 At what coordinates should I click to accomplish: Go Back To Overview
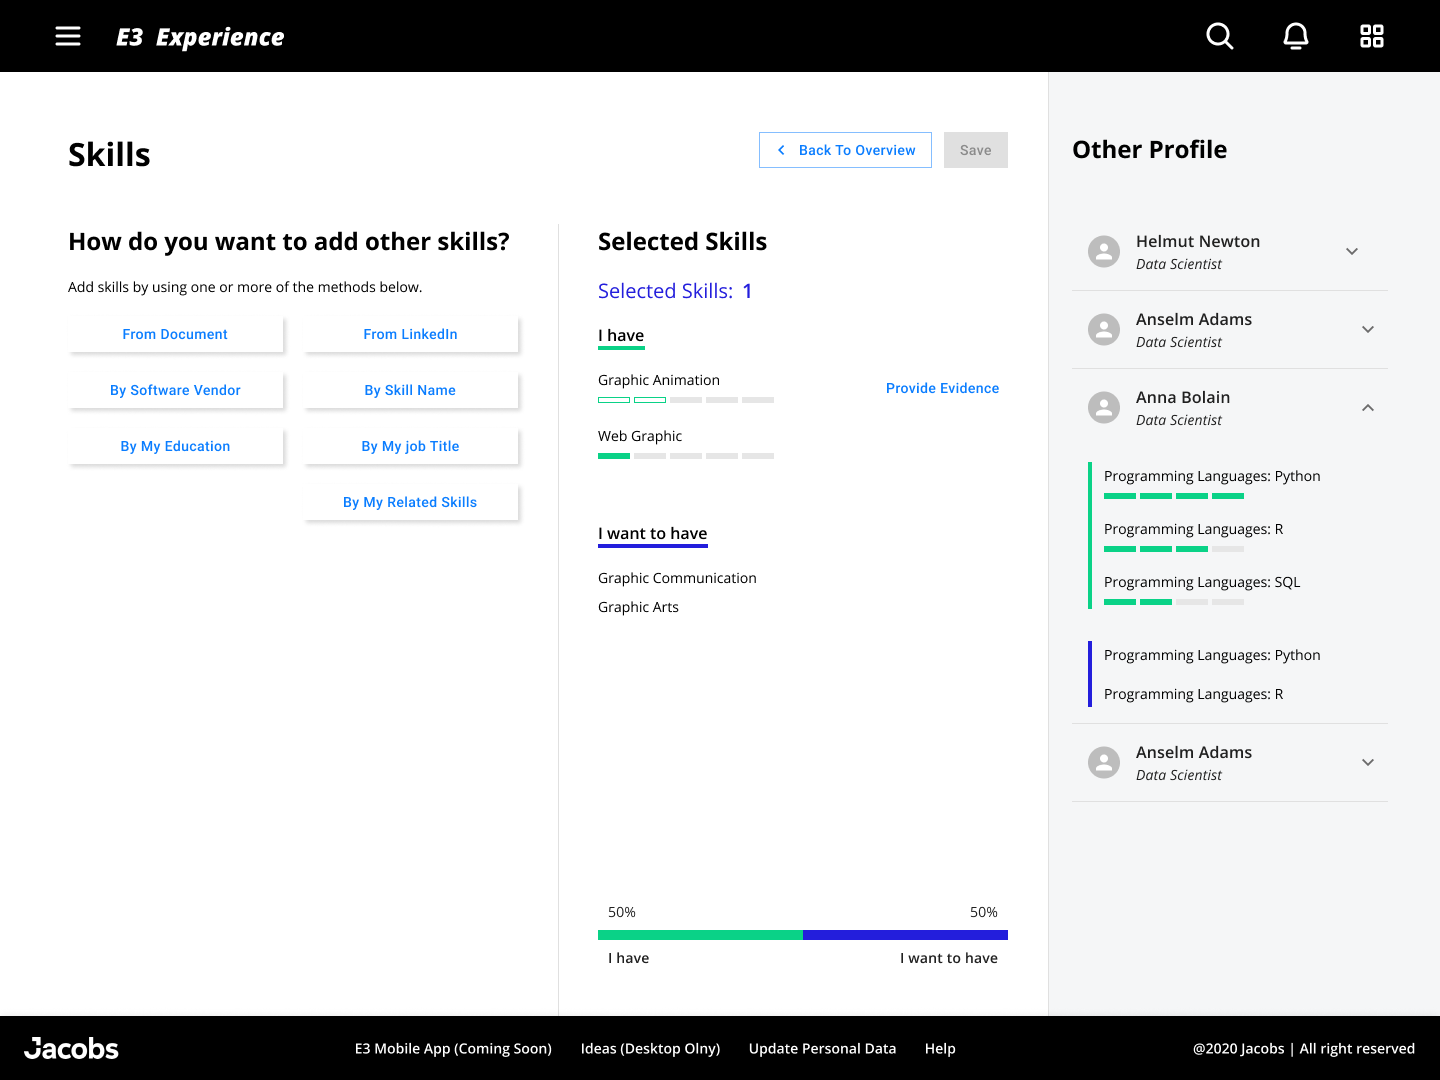pos(845,150)
